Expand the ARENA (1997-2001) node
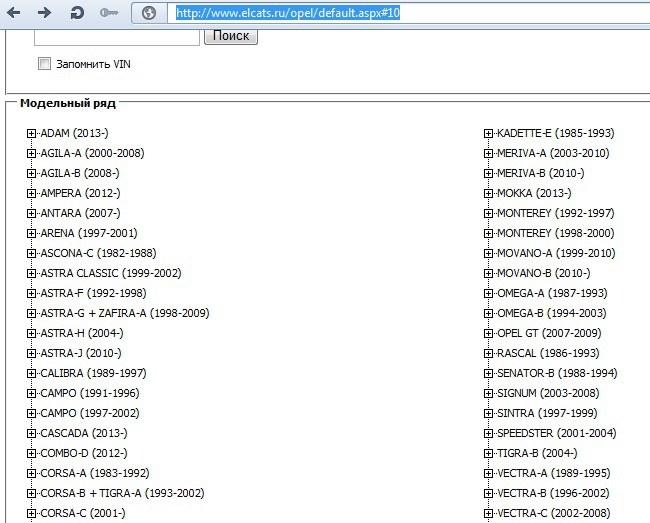 pos(32,233)
